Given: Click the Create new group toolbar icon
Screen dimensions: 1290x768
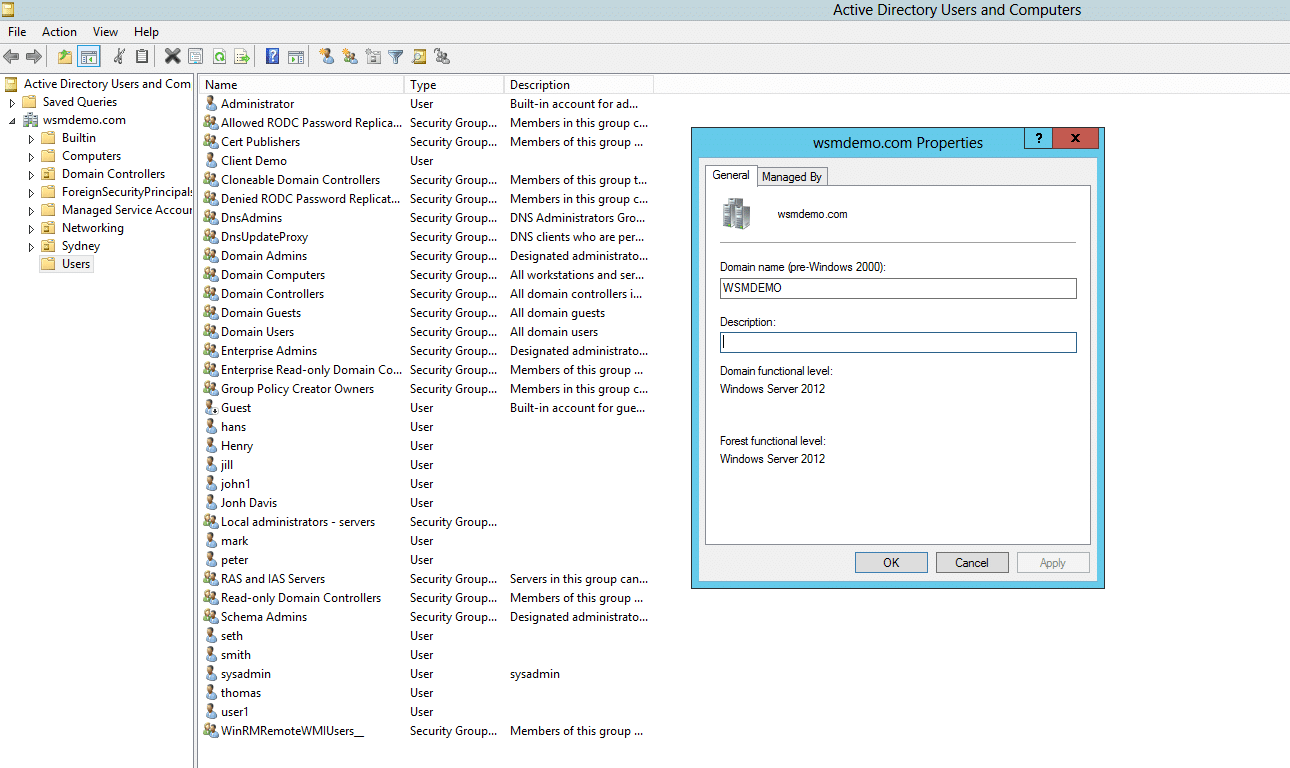Looking at the screenshot, I should click(350, 57).
